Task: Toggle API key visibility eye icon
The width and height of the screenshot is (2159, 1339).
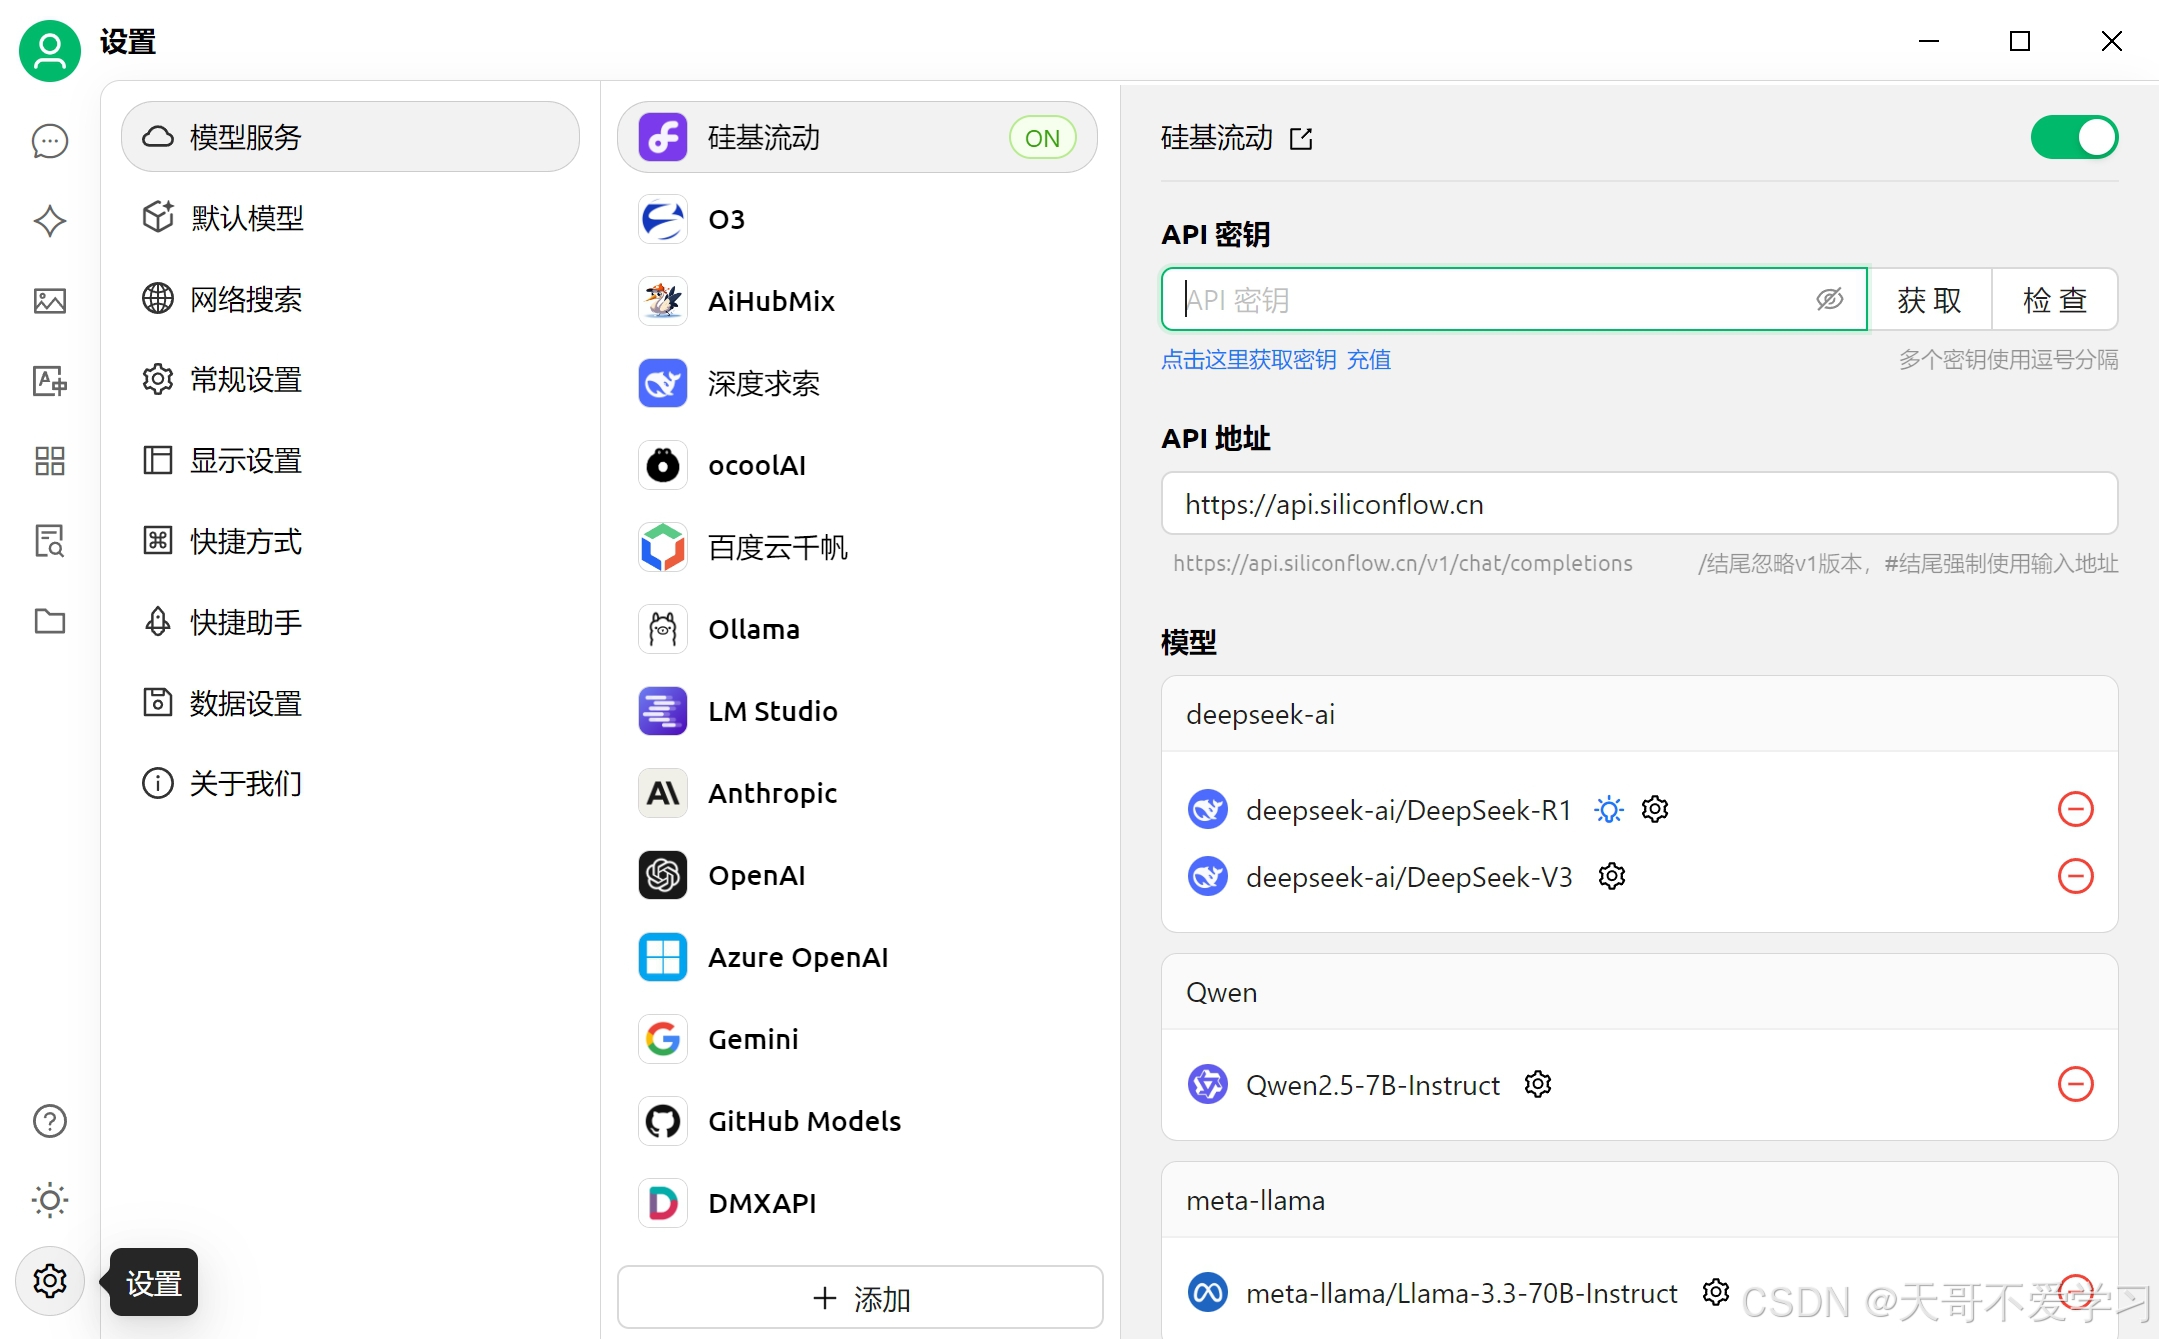Action: 1829,299
